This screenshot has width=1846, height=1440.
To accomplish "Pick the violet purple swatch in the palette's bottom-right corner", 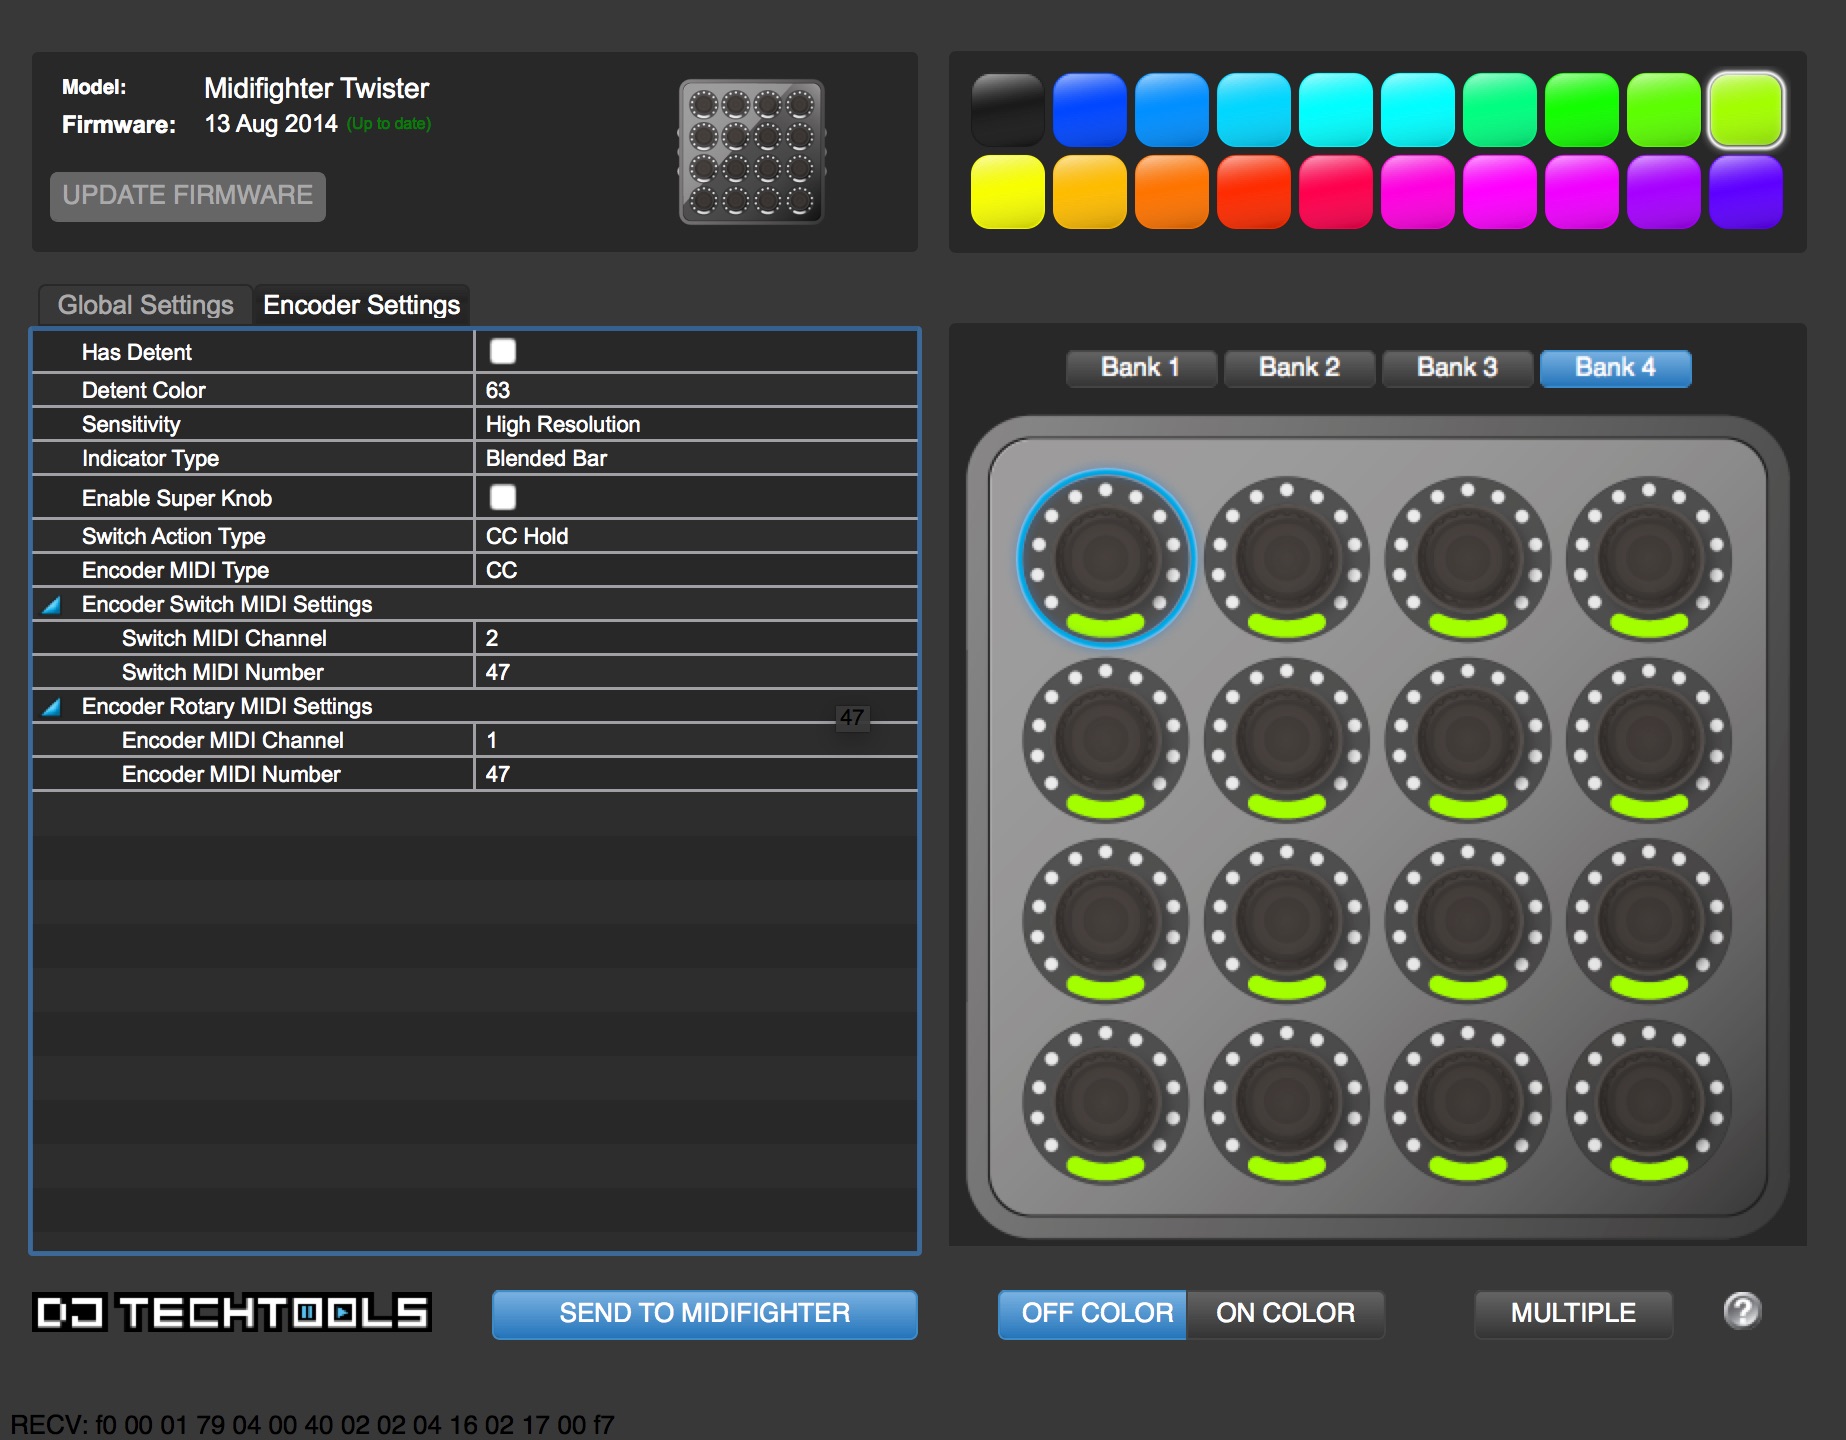I will tap(1746, 192).
